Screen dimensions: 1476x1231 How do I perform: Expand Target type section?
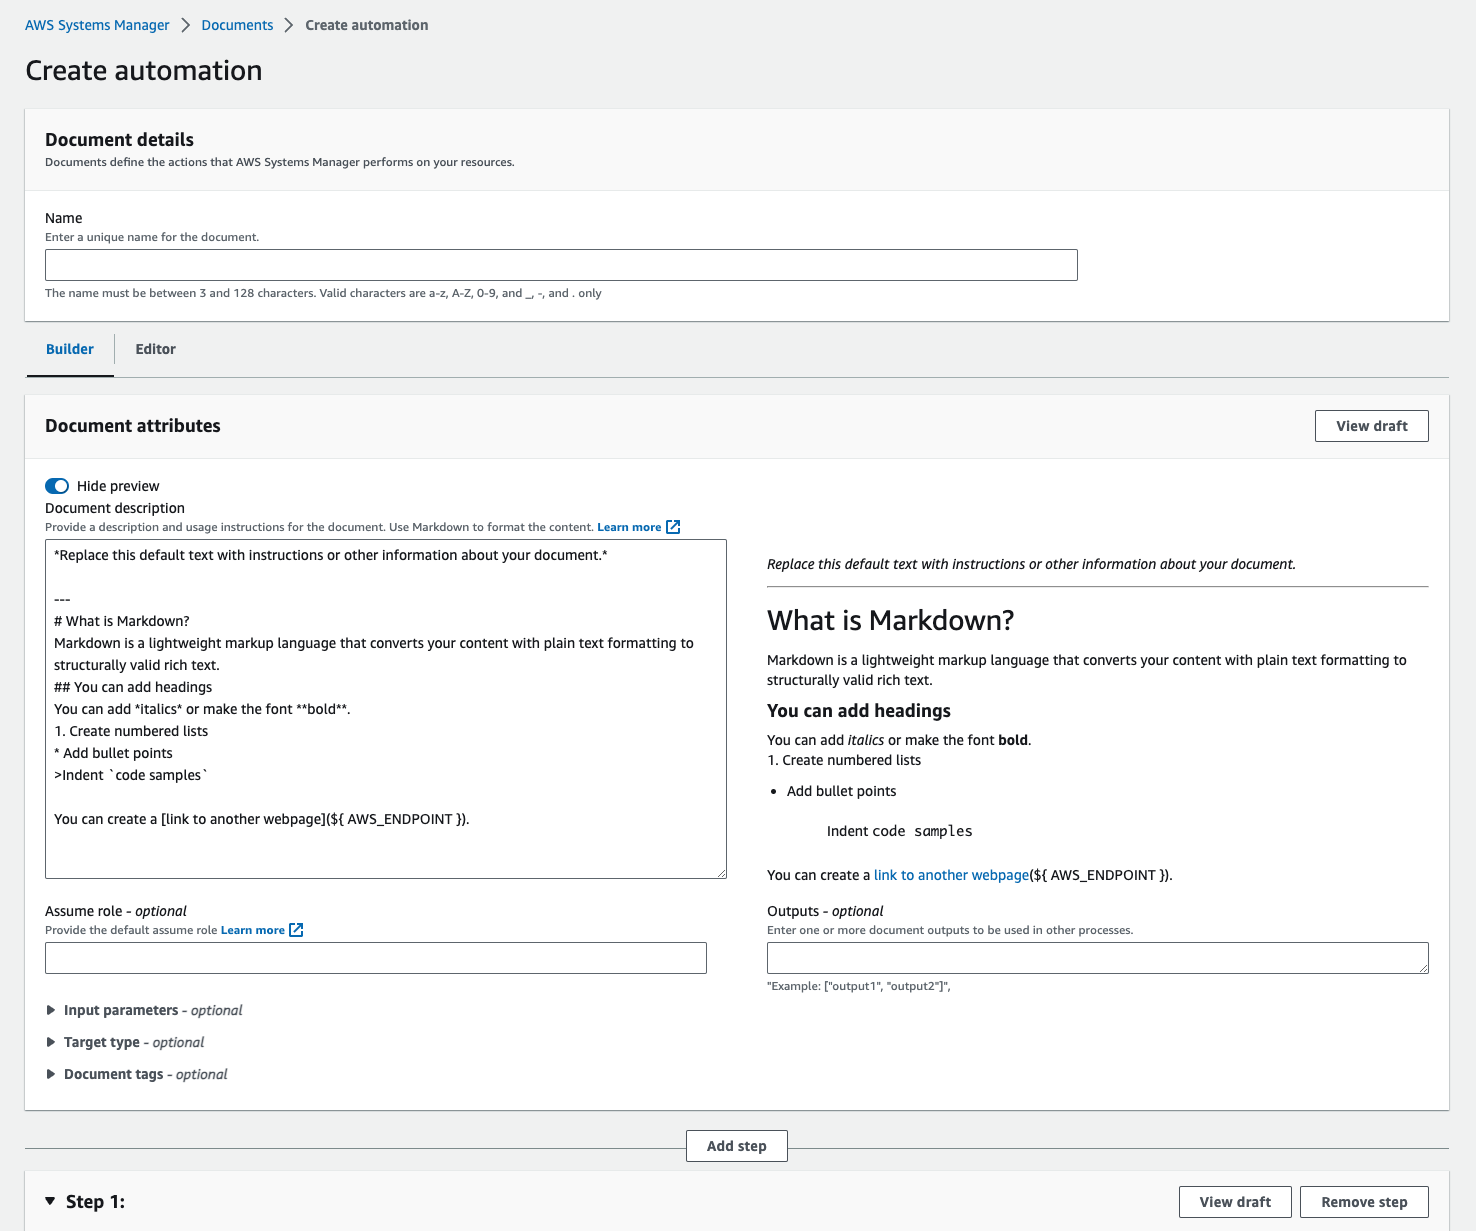point(125,1042)
